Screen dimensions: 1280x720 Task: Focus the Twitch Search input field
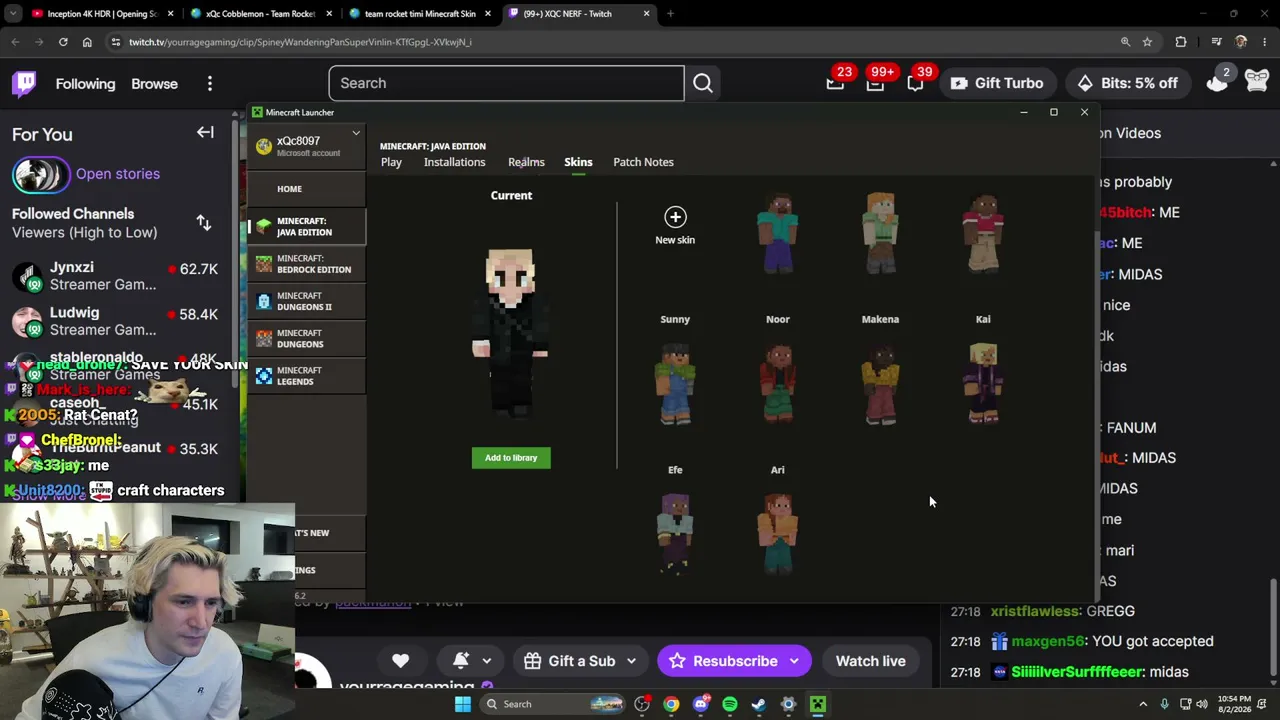pos(507,83)
